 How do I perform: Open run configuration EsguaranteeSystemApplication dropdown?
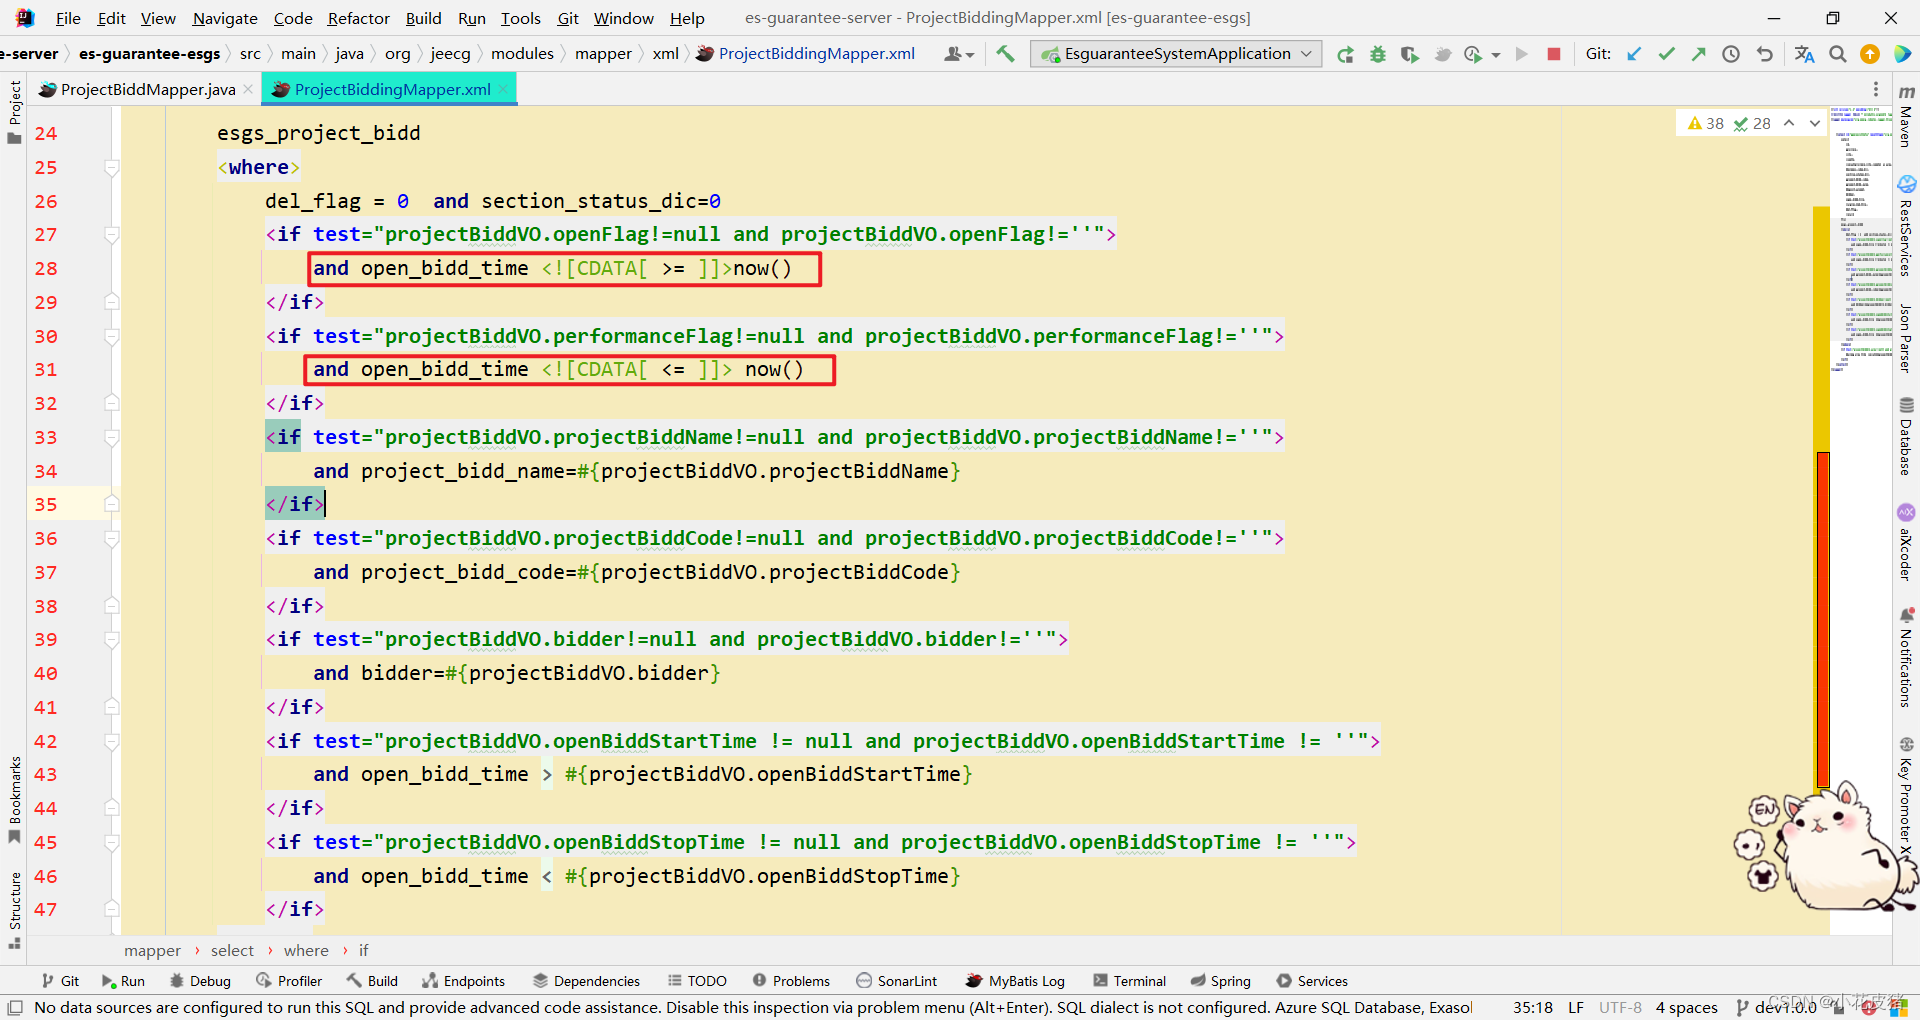tap(1176, 54)
